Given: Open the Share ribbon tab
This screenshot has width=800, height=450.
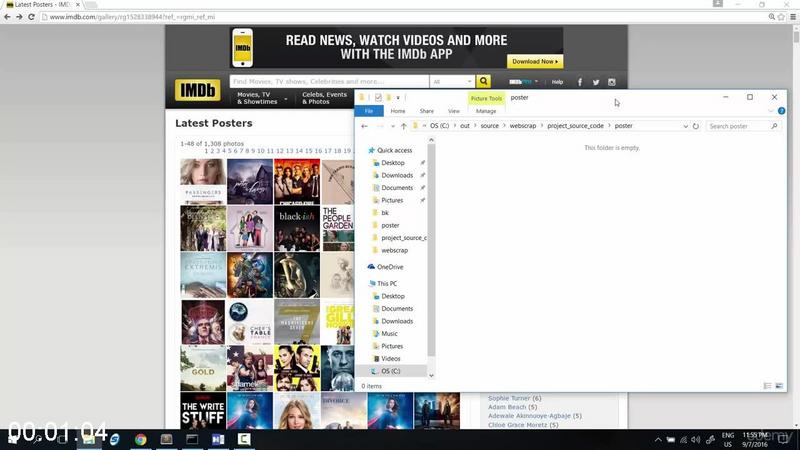Looking at the screenshot, I should point(427,111).
